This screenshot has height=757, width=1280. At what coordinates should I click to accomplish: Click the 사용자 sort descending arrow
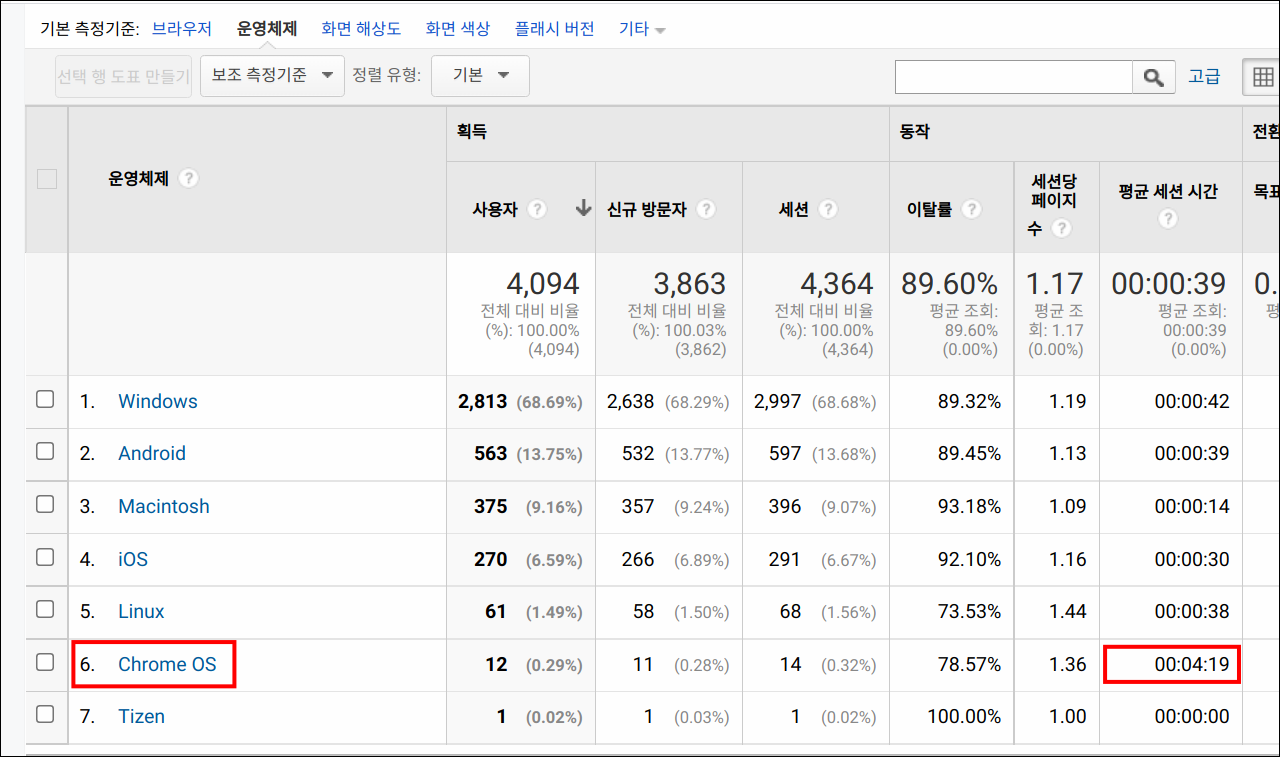coord(584,209)
